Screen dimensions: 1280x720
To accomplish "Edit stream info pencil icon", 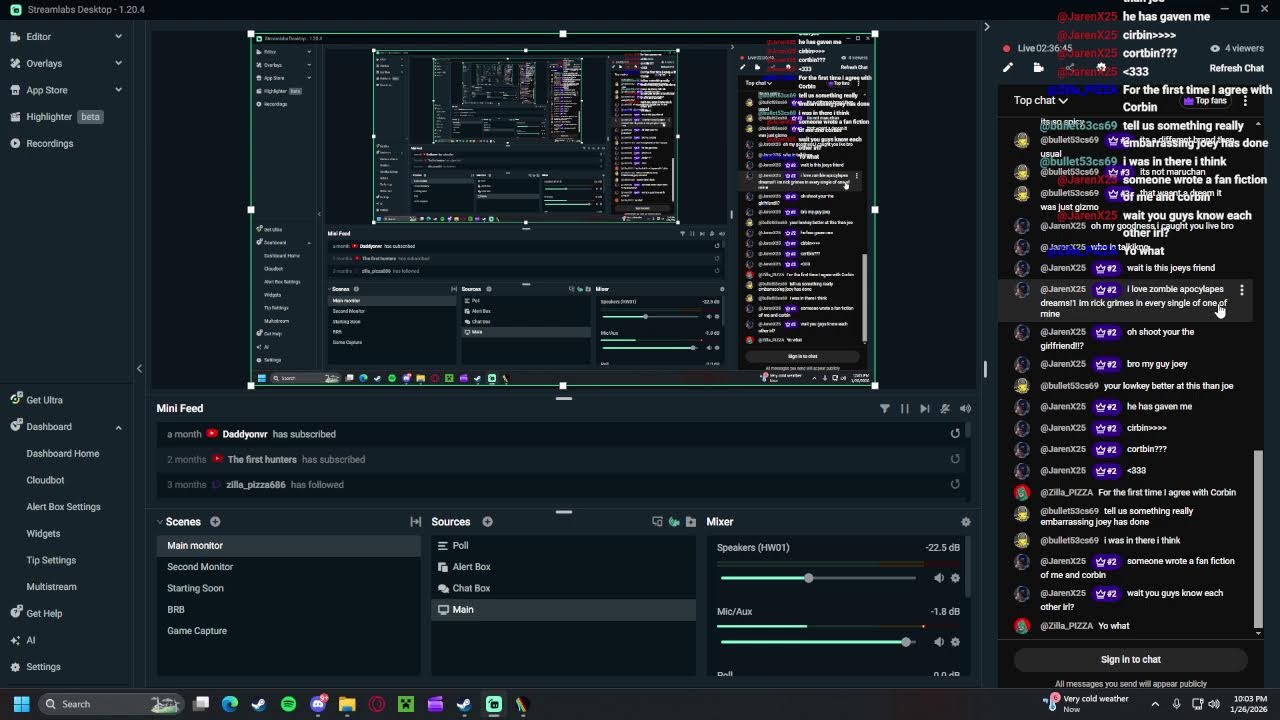I will click(x=1008, y=68).
